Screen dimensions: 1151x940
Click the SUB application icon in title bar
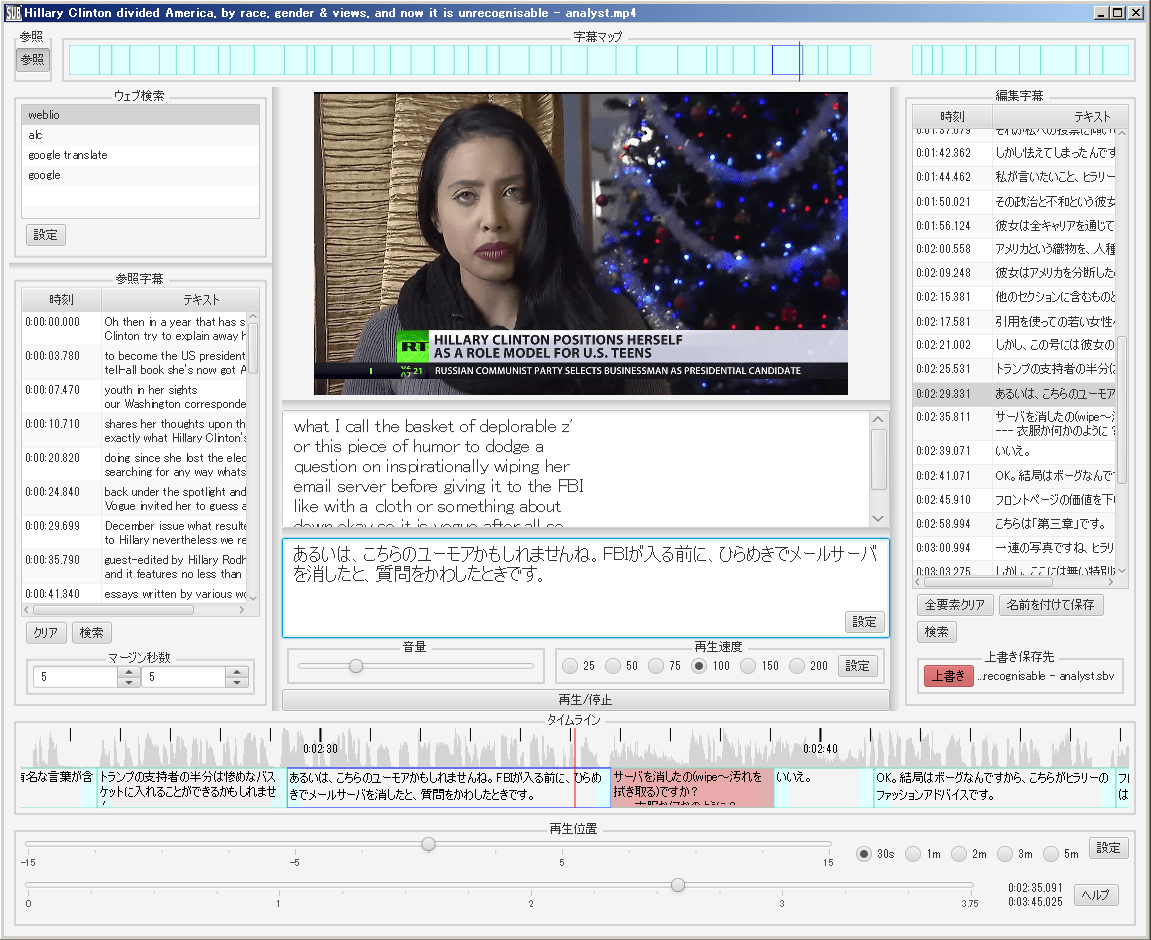12,12
